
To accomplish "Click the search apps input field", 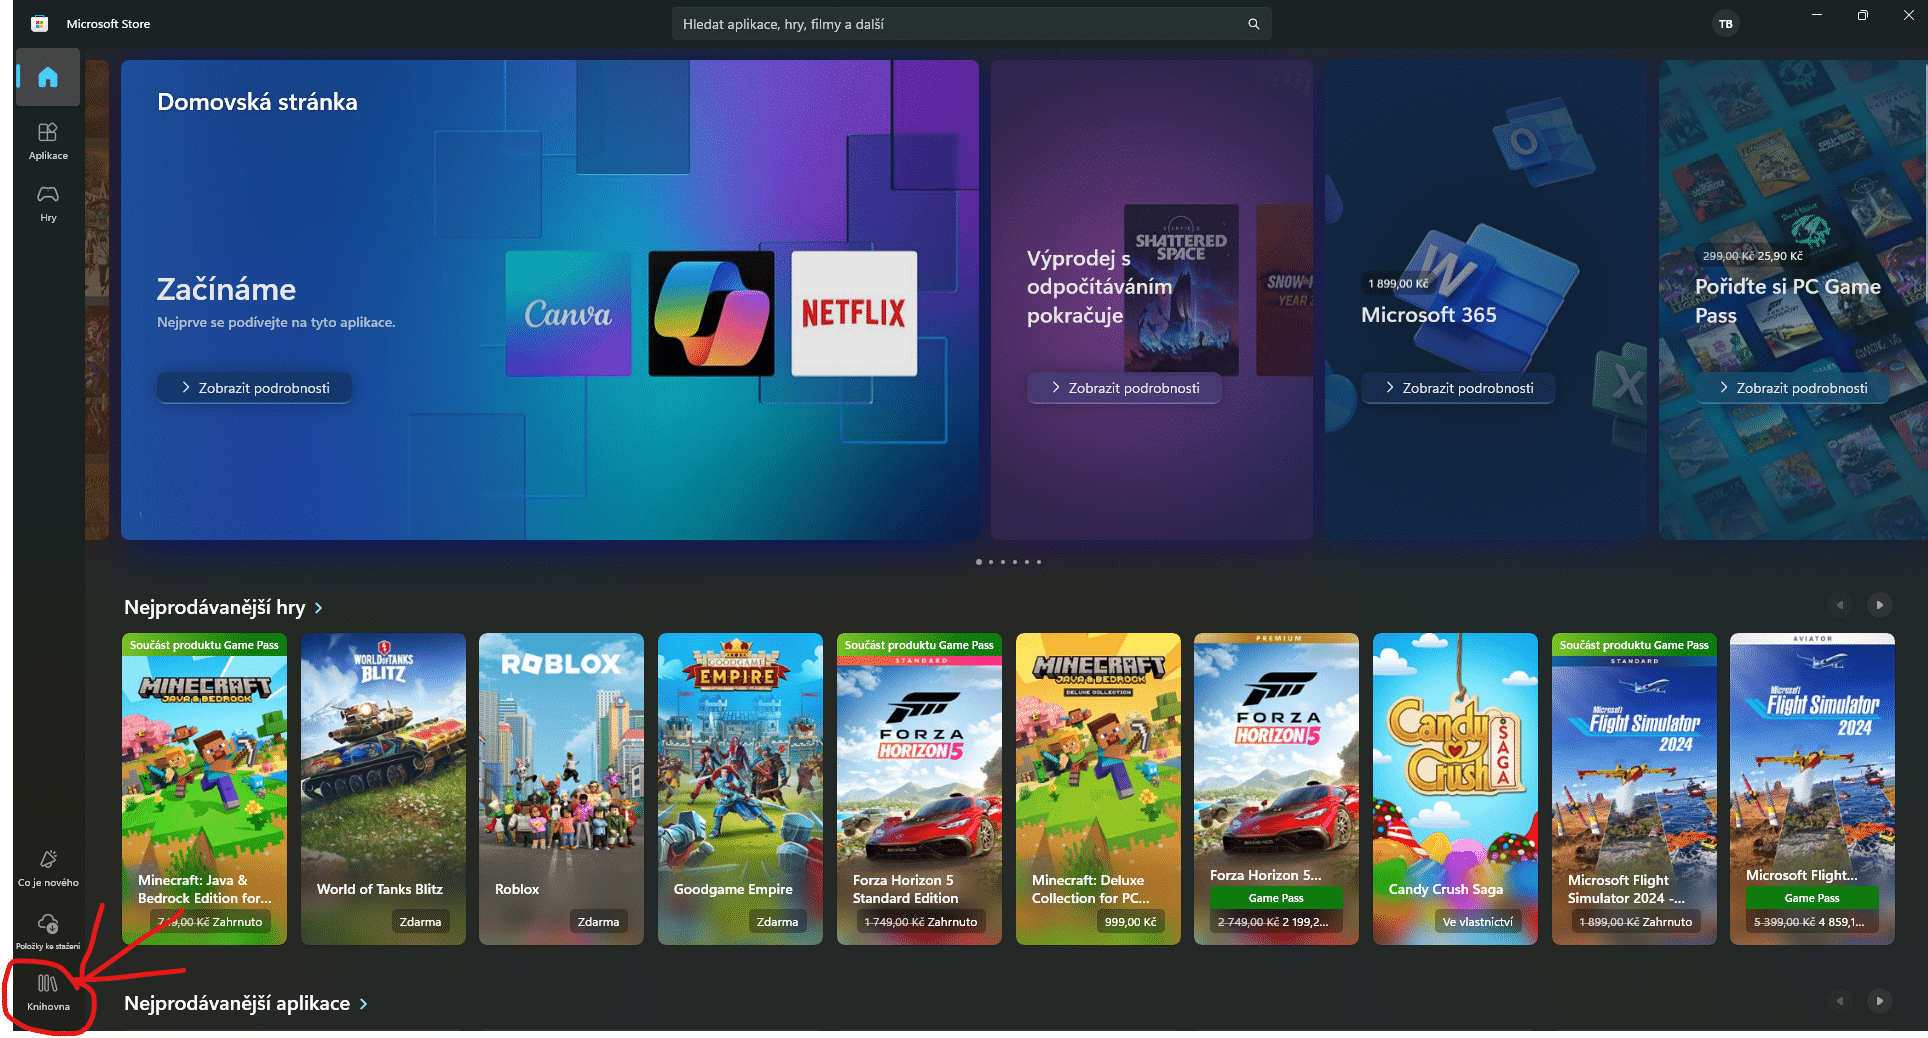I will 960,24.
